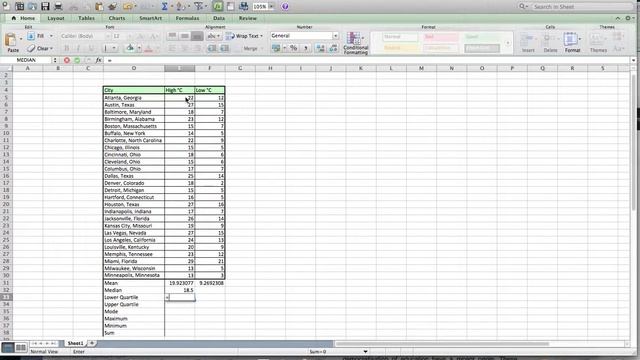Screen dimensions: 640x360
Task: Click the decrease indent icon
Action: pos(212,48)
